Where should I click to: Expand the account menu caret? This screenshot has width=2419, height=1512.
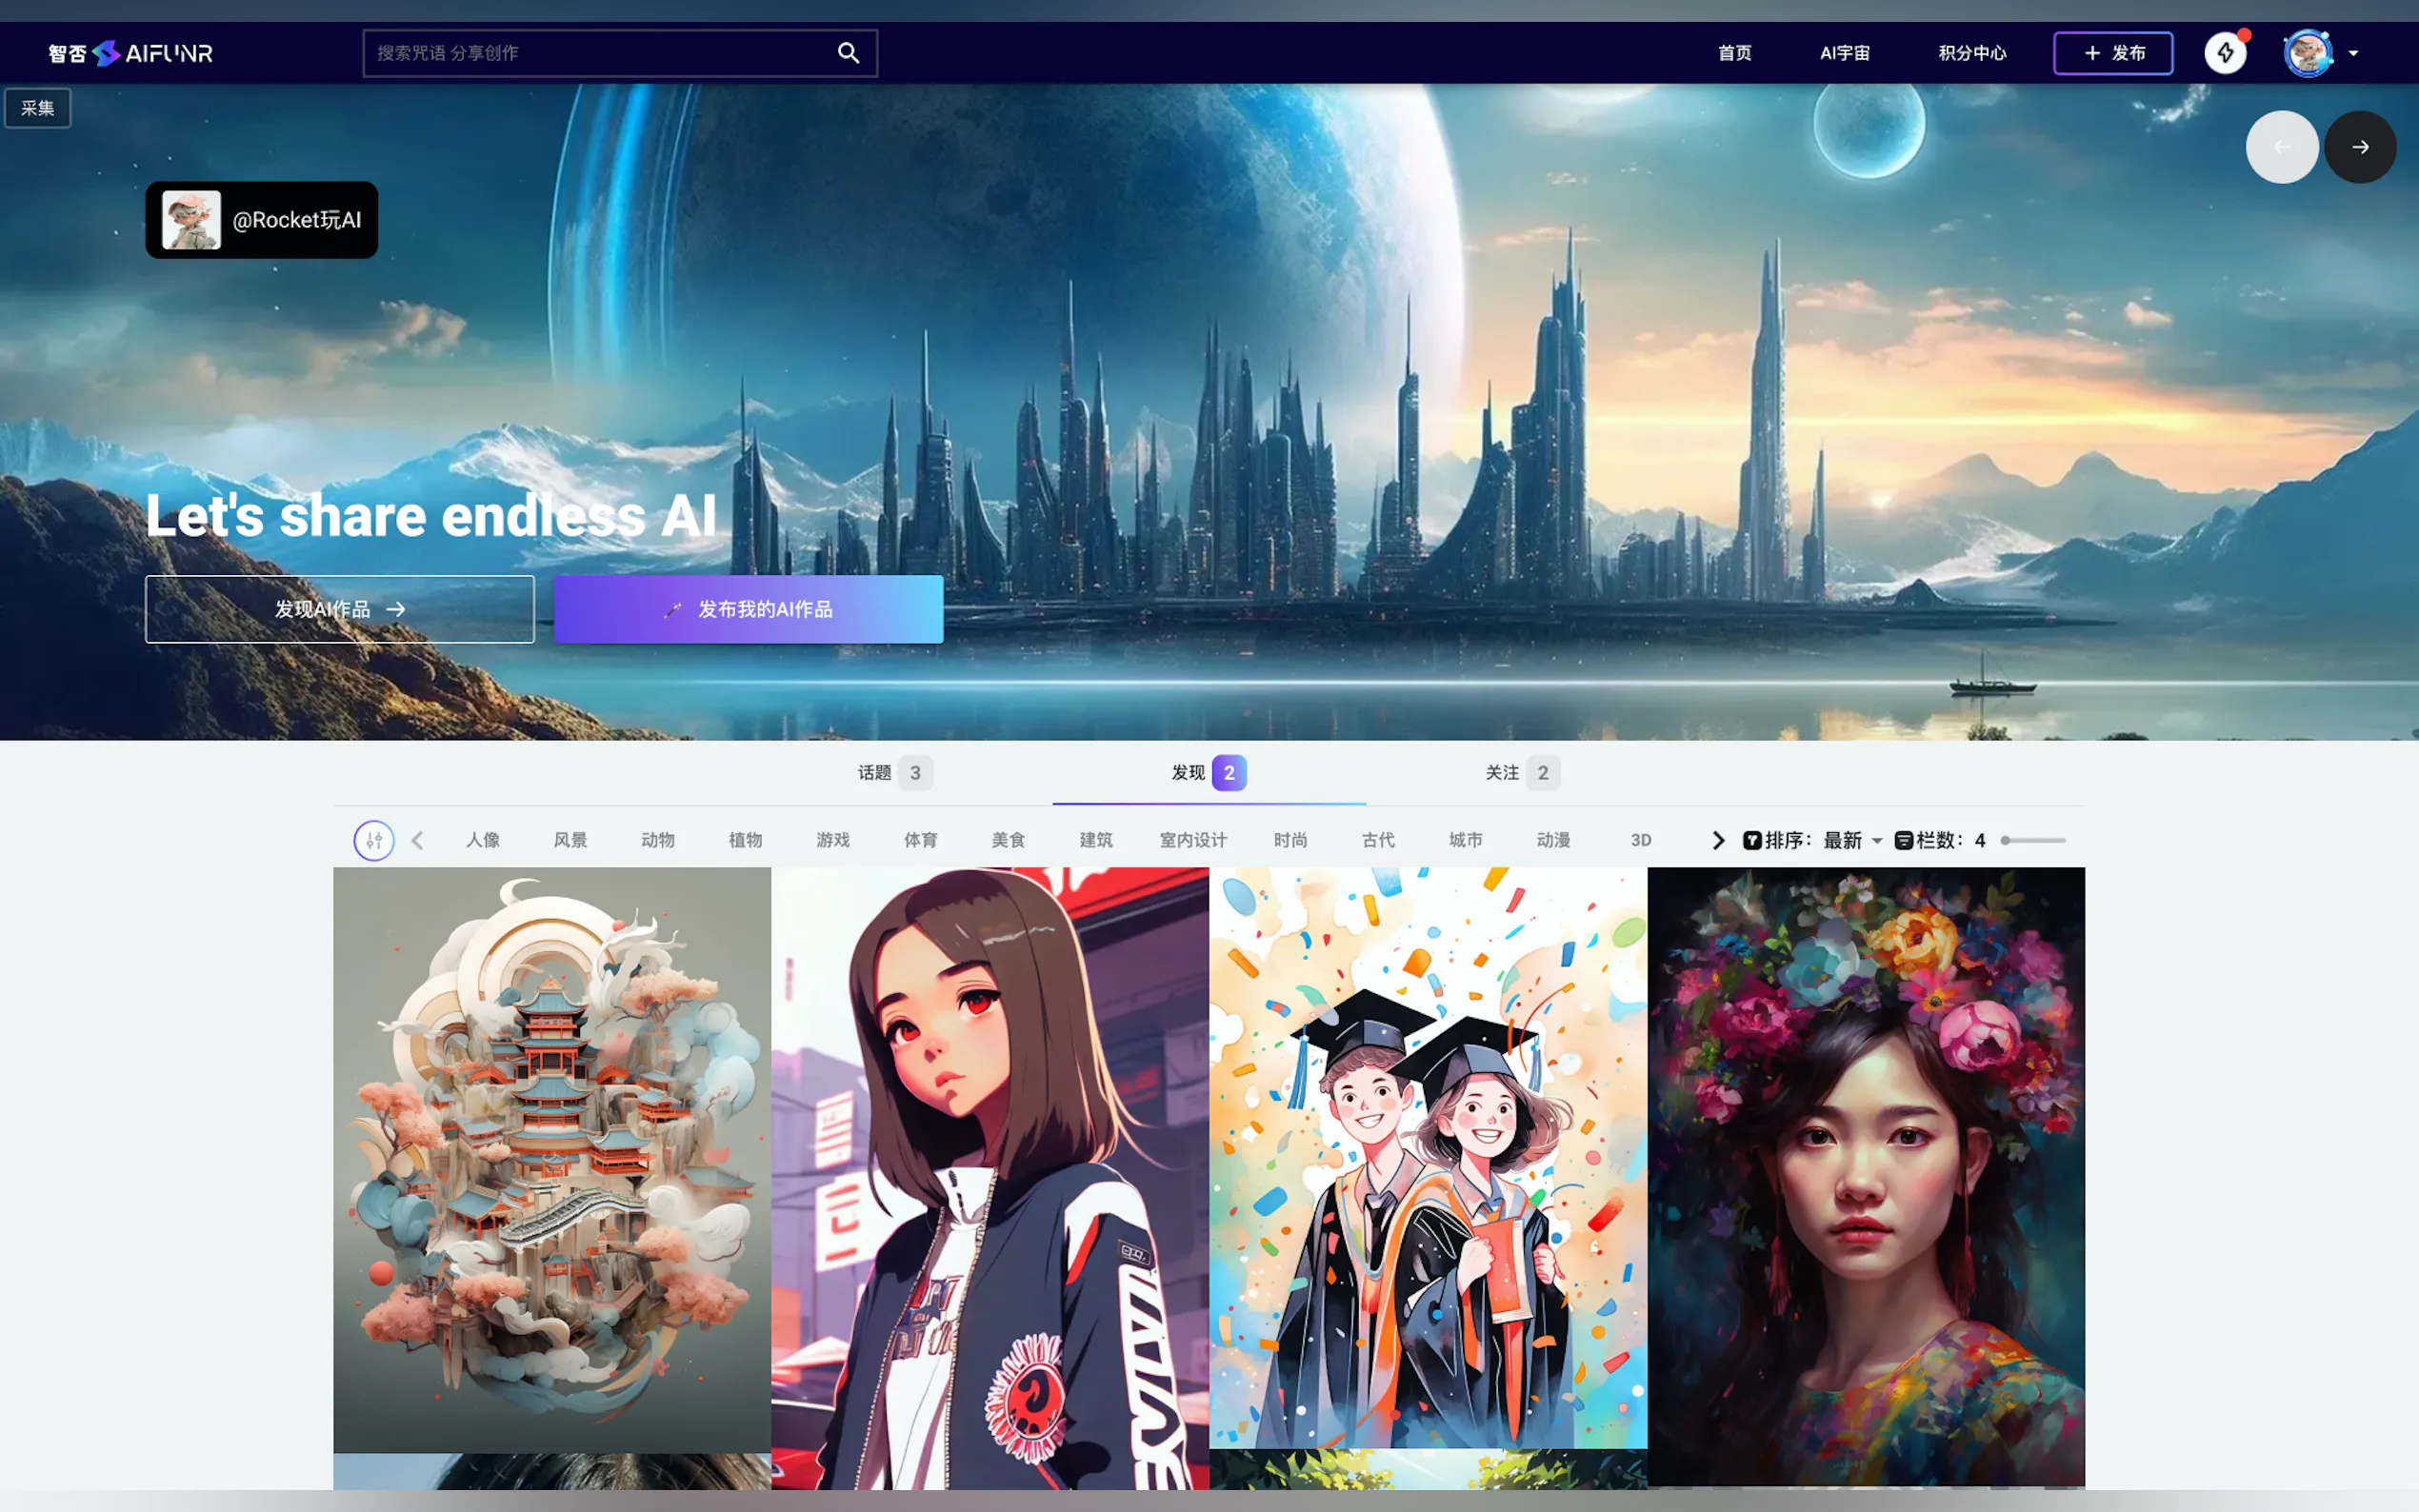[2354, 54]
